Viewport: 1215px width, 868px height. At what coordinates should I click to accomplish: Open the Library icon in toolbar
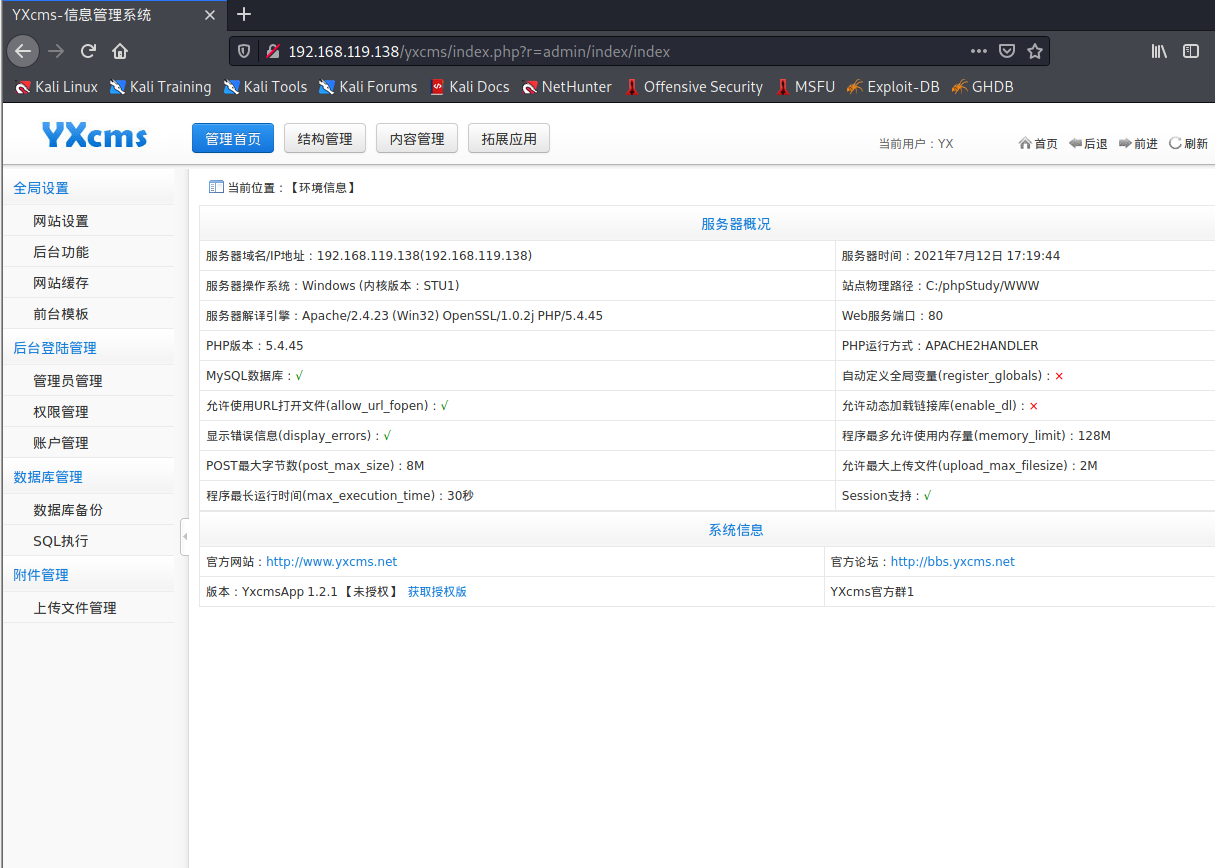click(1159, 51)
